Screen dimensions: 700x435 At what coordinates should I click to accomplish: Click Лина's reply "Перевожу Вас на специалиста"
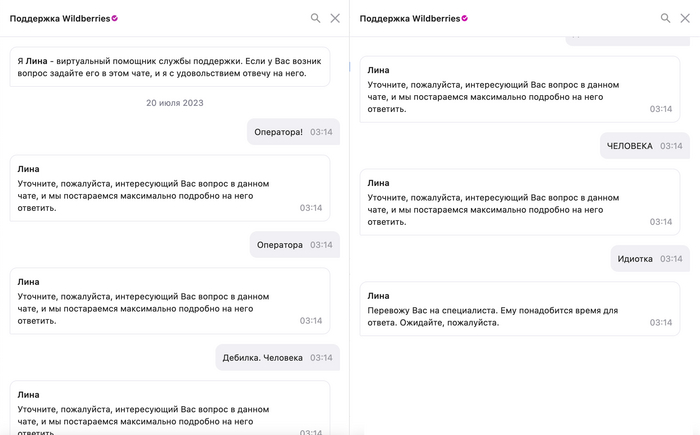click(519, 309)
